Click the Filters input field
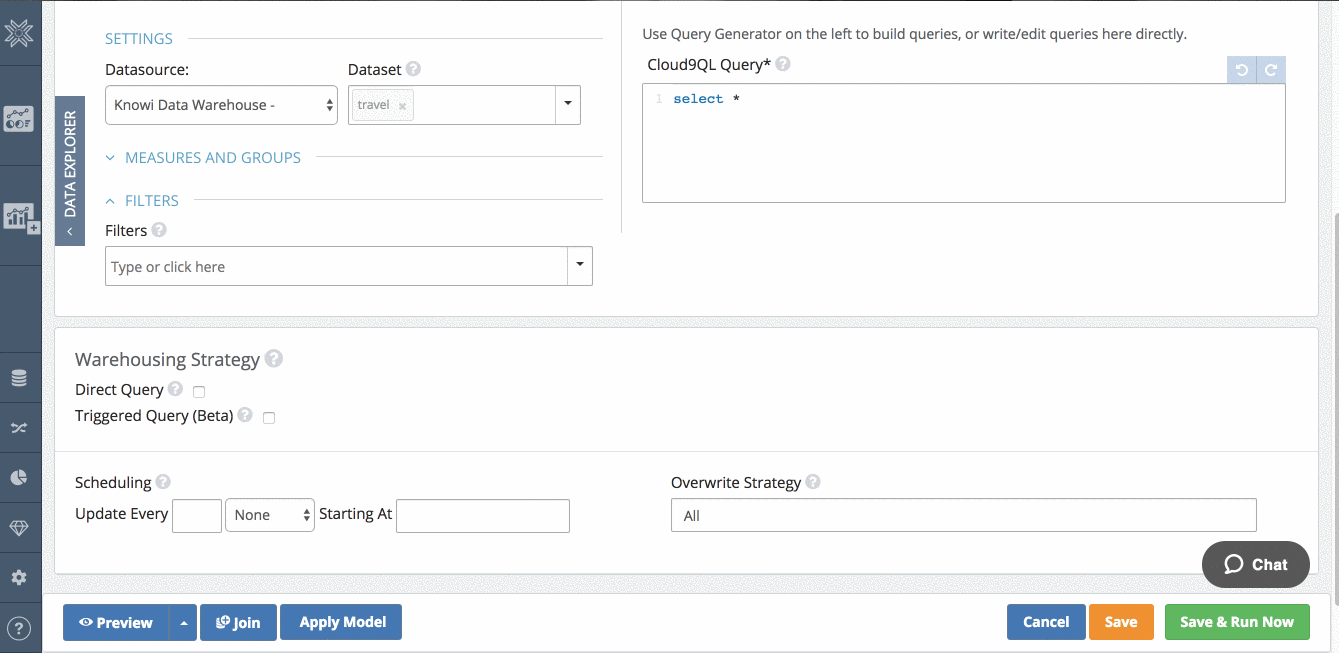Image resolution: width=1339 pixels, height=653 pixels. [337, 266]
